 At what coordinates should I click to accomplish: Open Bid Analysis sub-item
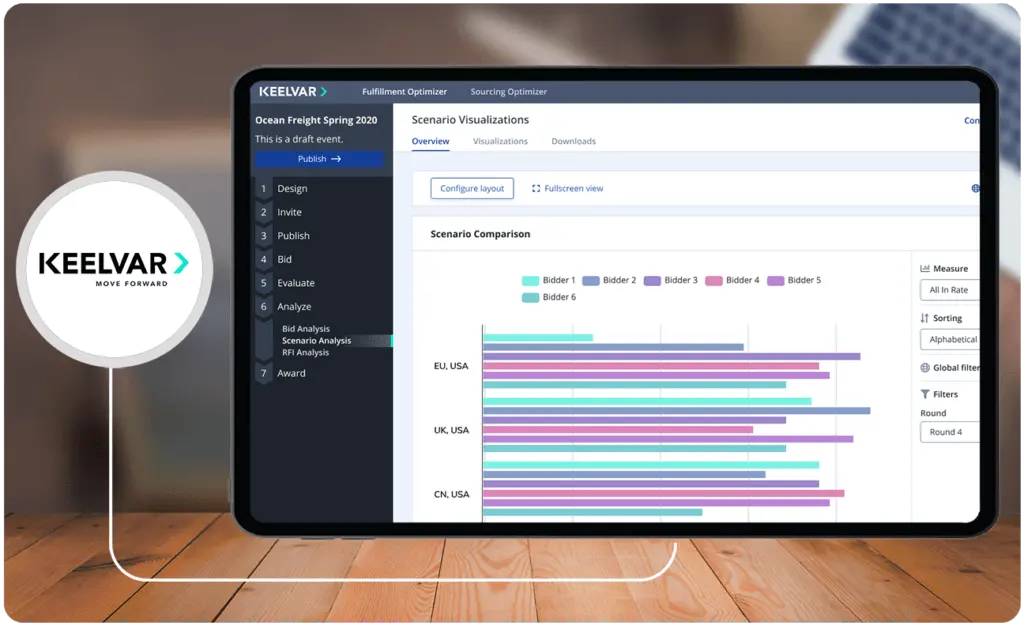tap(306, 328)
